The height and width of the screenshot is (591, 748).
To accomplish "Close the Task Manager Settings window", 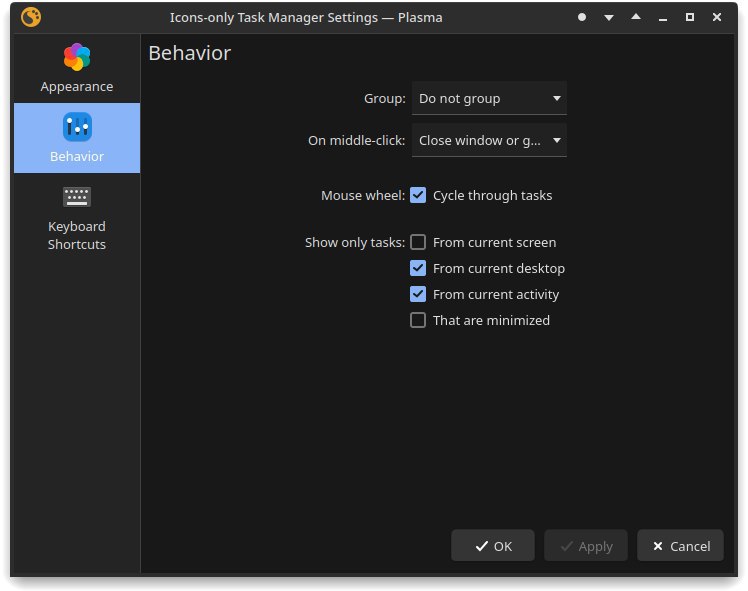I will coord(717,17).
